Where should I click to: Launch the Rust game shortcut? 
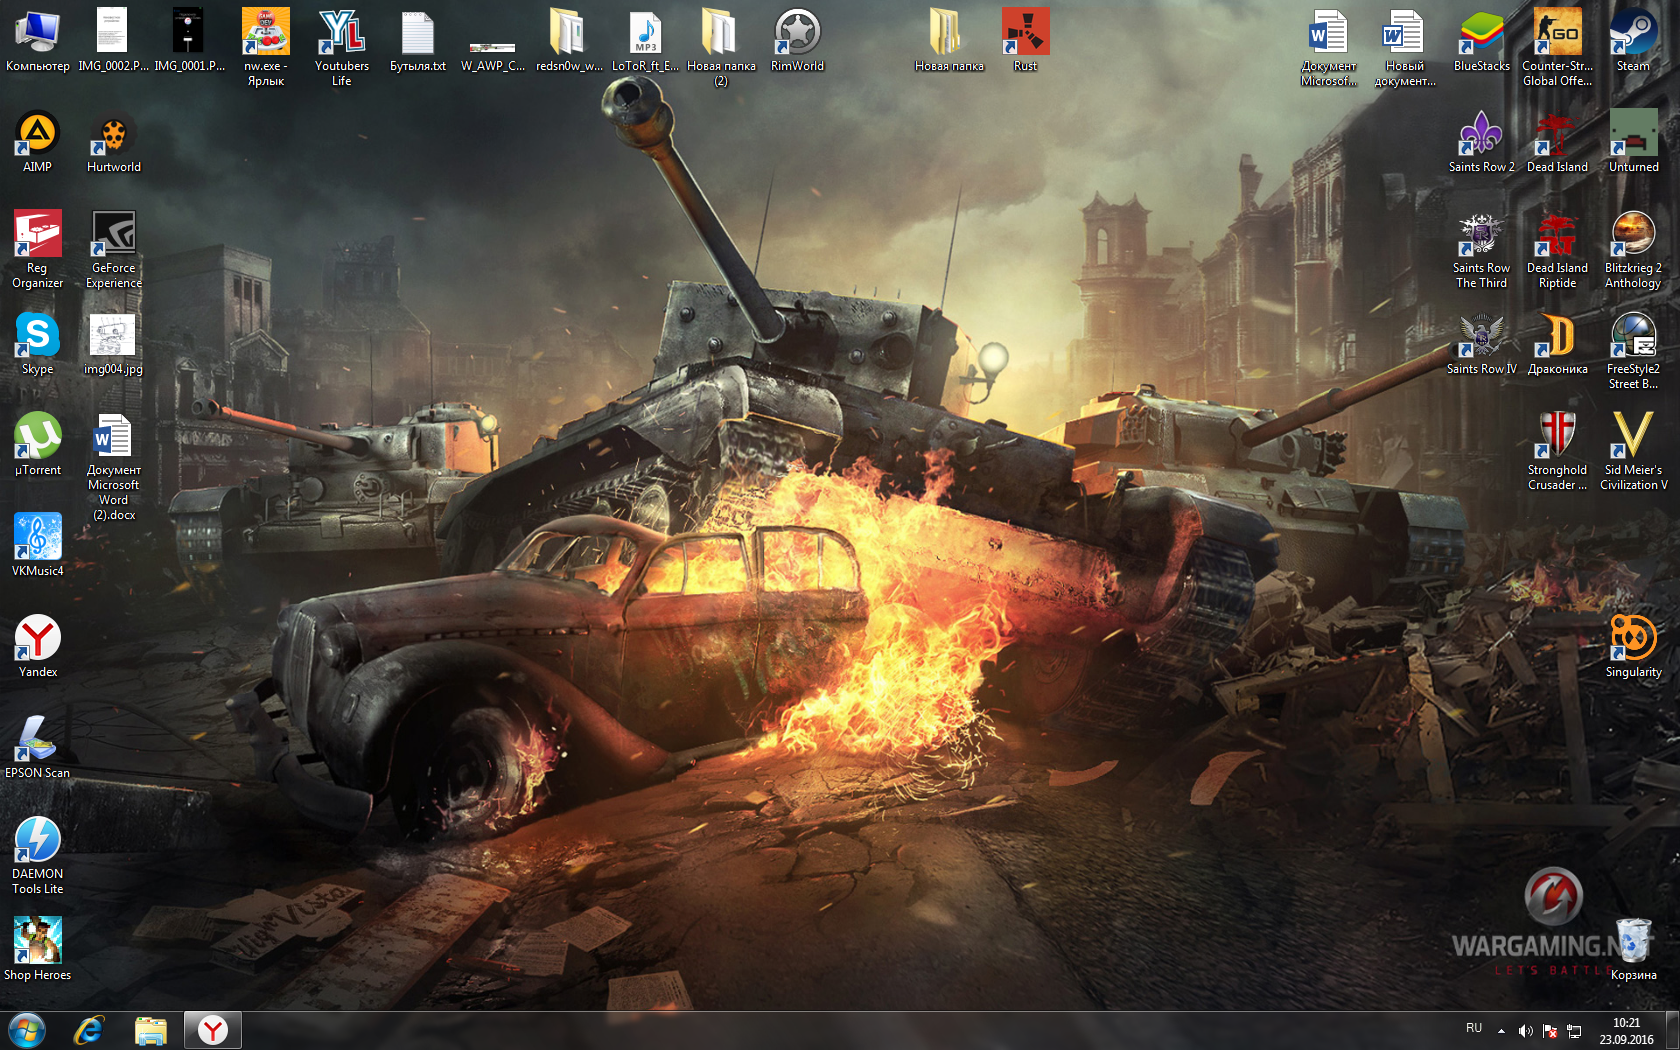pos(1025,40)
